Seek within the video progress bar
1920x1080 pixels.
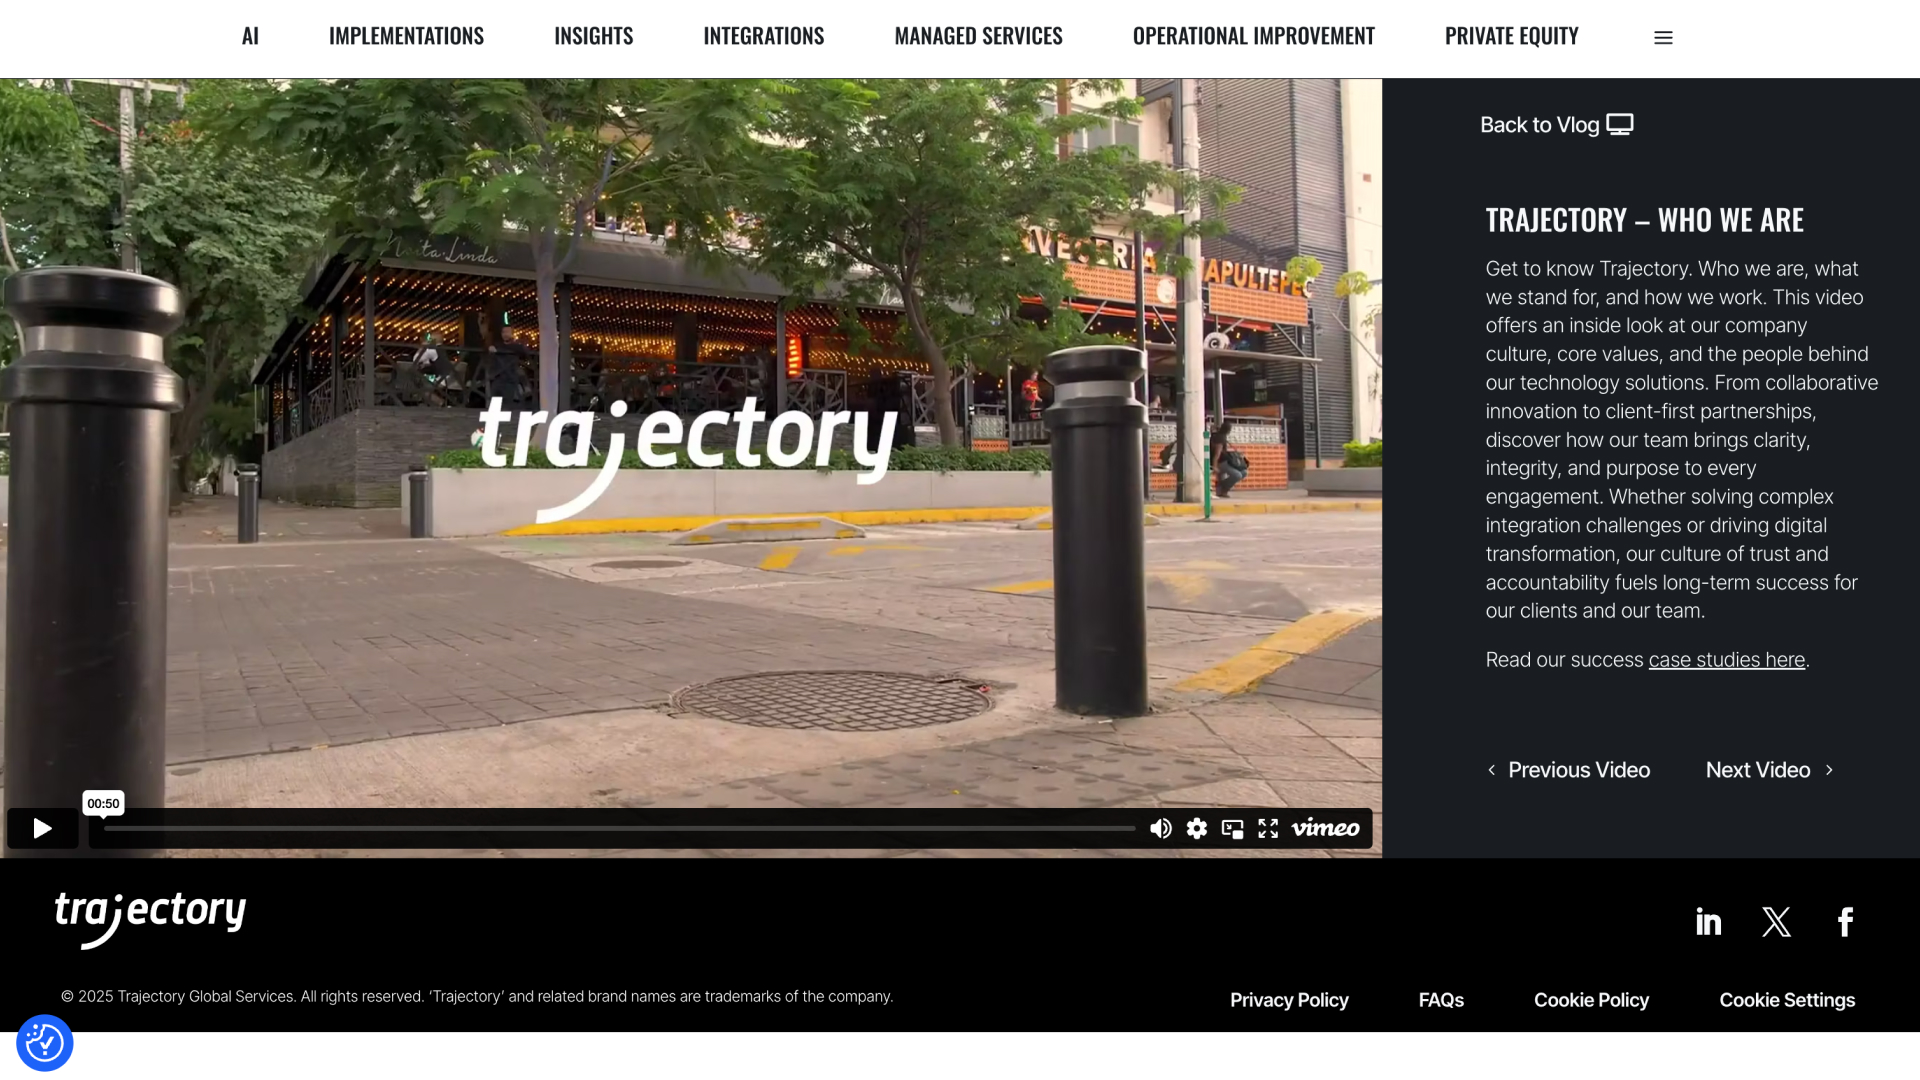point(620,828)
